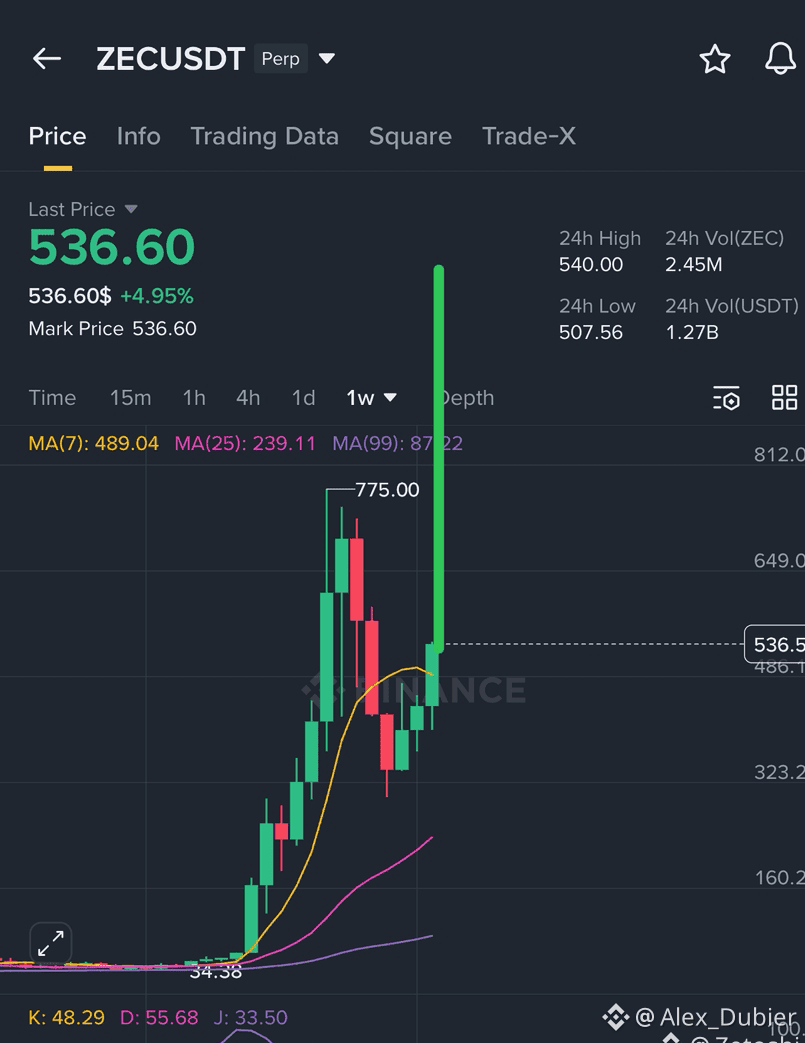The width and height of the screenshot is (805, 1043).
Task: Tap the Perp contract label
Action: [x=281, y=59]
